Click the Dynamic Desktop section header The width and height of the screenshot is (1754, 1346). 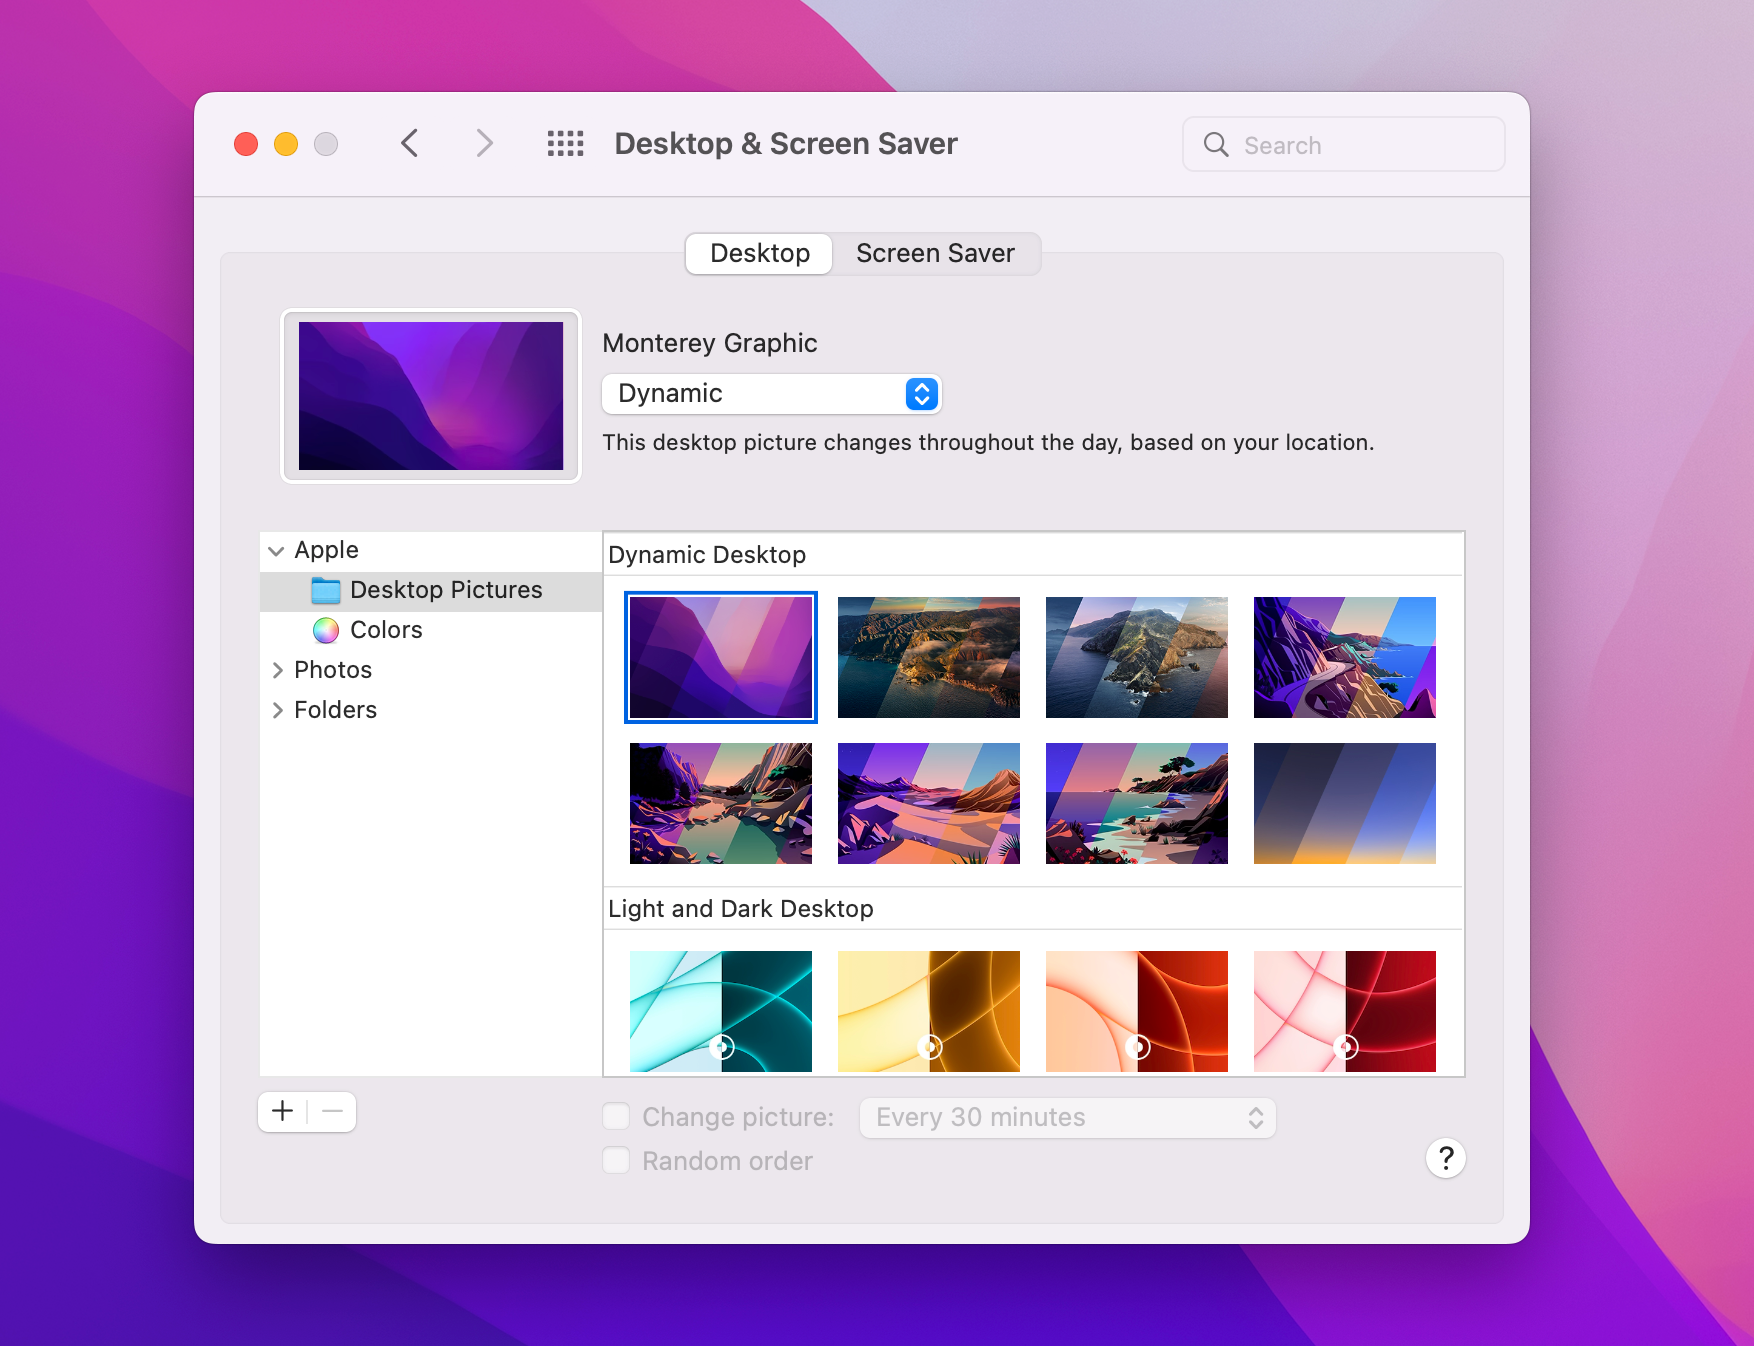point(707,555)
